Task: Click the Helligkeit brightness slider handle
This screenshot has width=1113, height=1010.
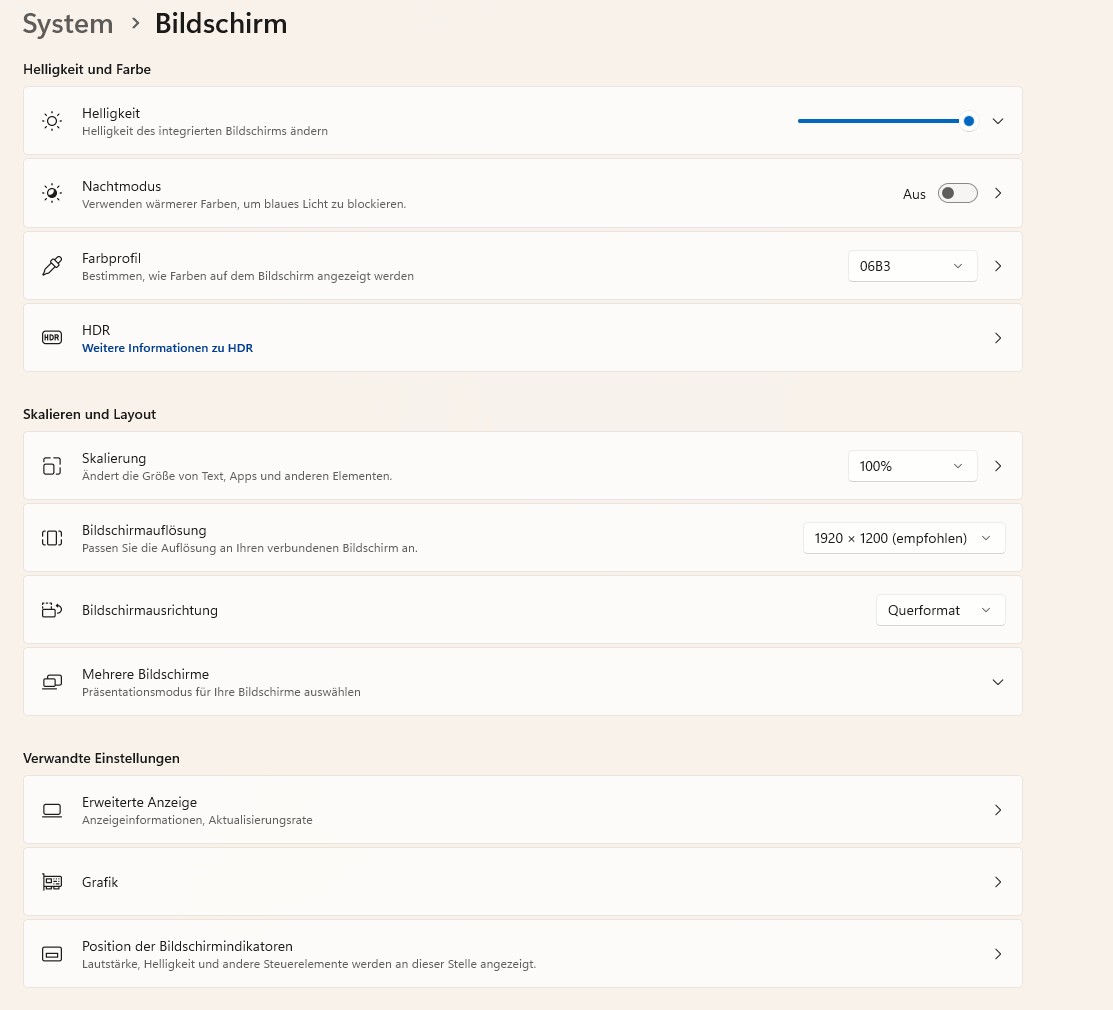Action: click(968, 121)
